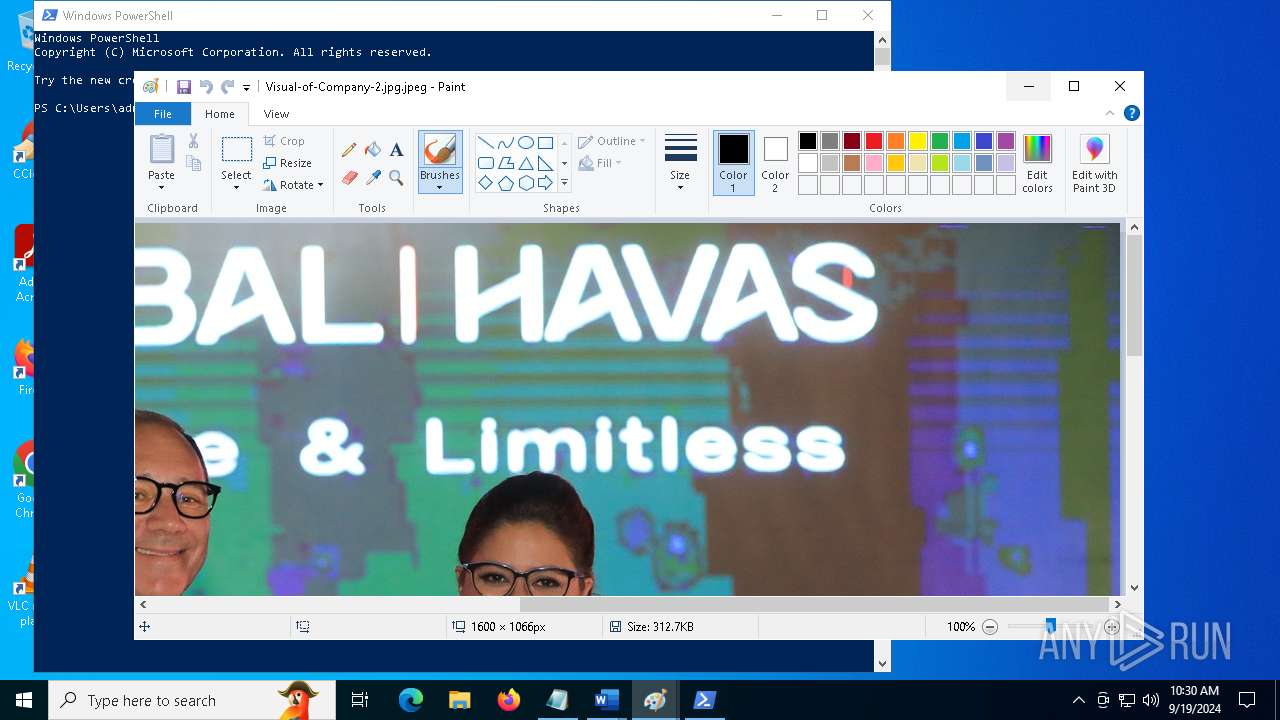Image resolution: width=1280 pixels, height=720 pixels.
Task: Select the Color picker eyedropper tool
Action: [x=373, y=178]
